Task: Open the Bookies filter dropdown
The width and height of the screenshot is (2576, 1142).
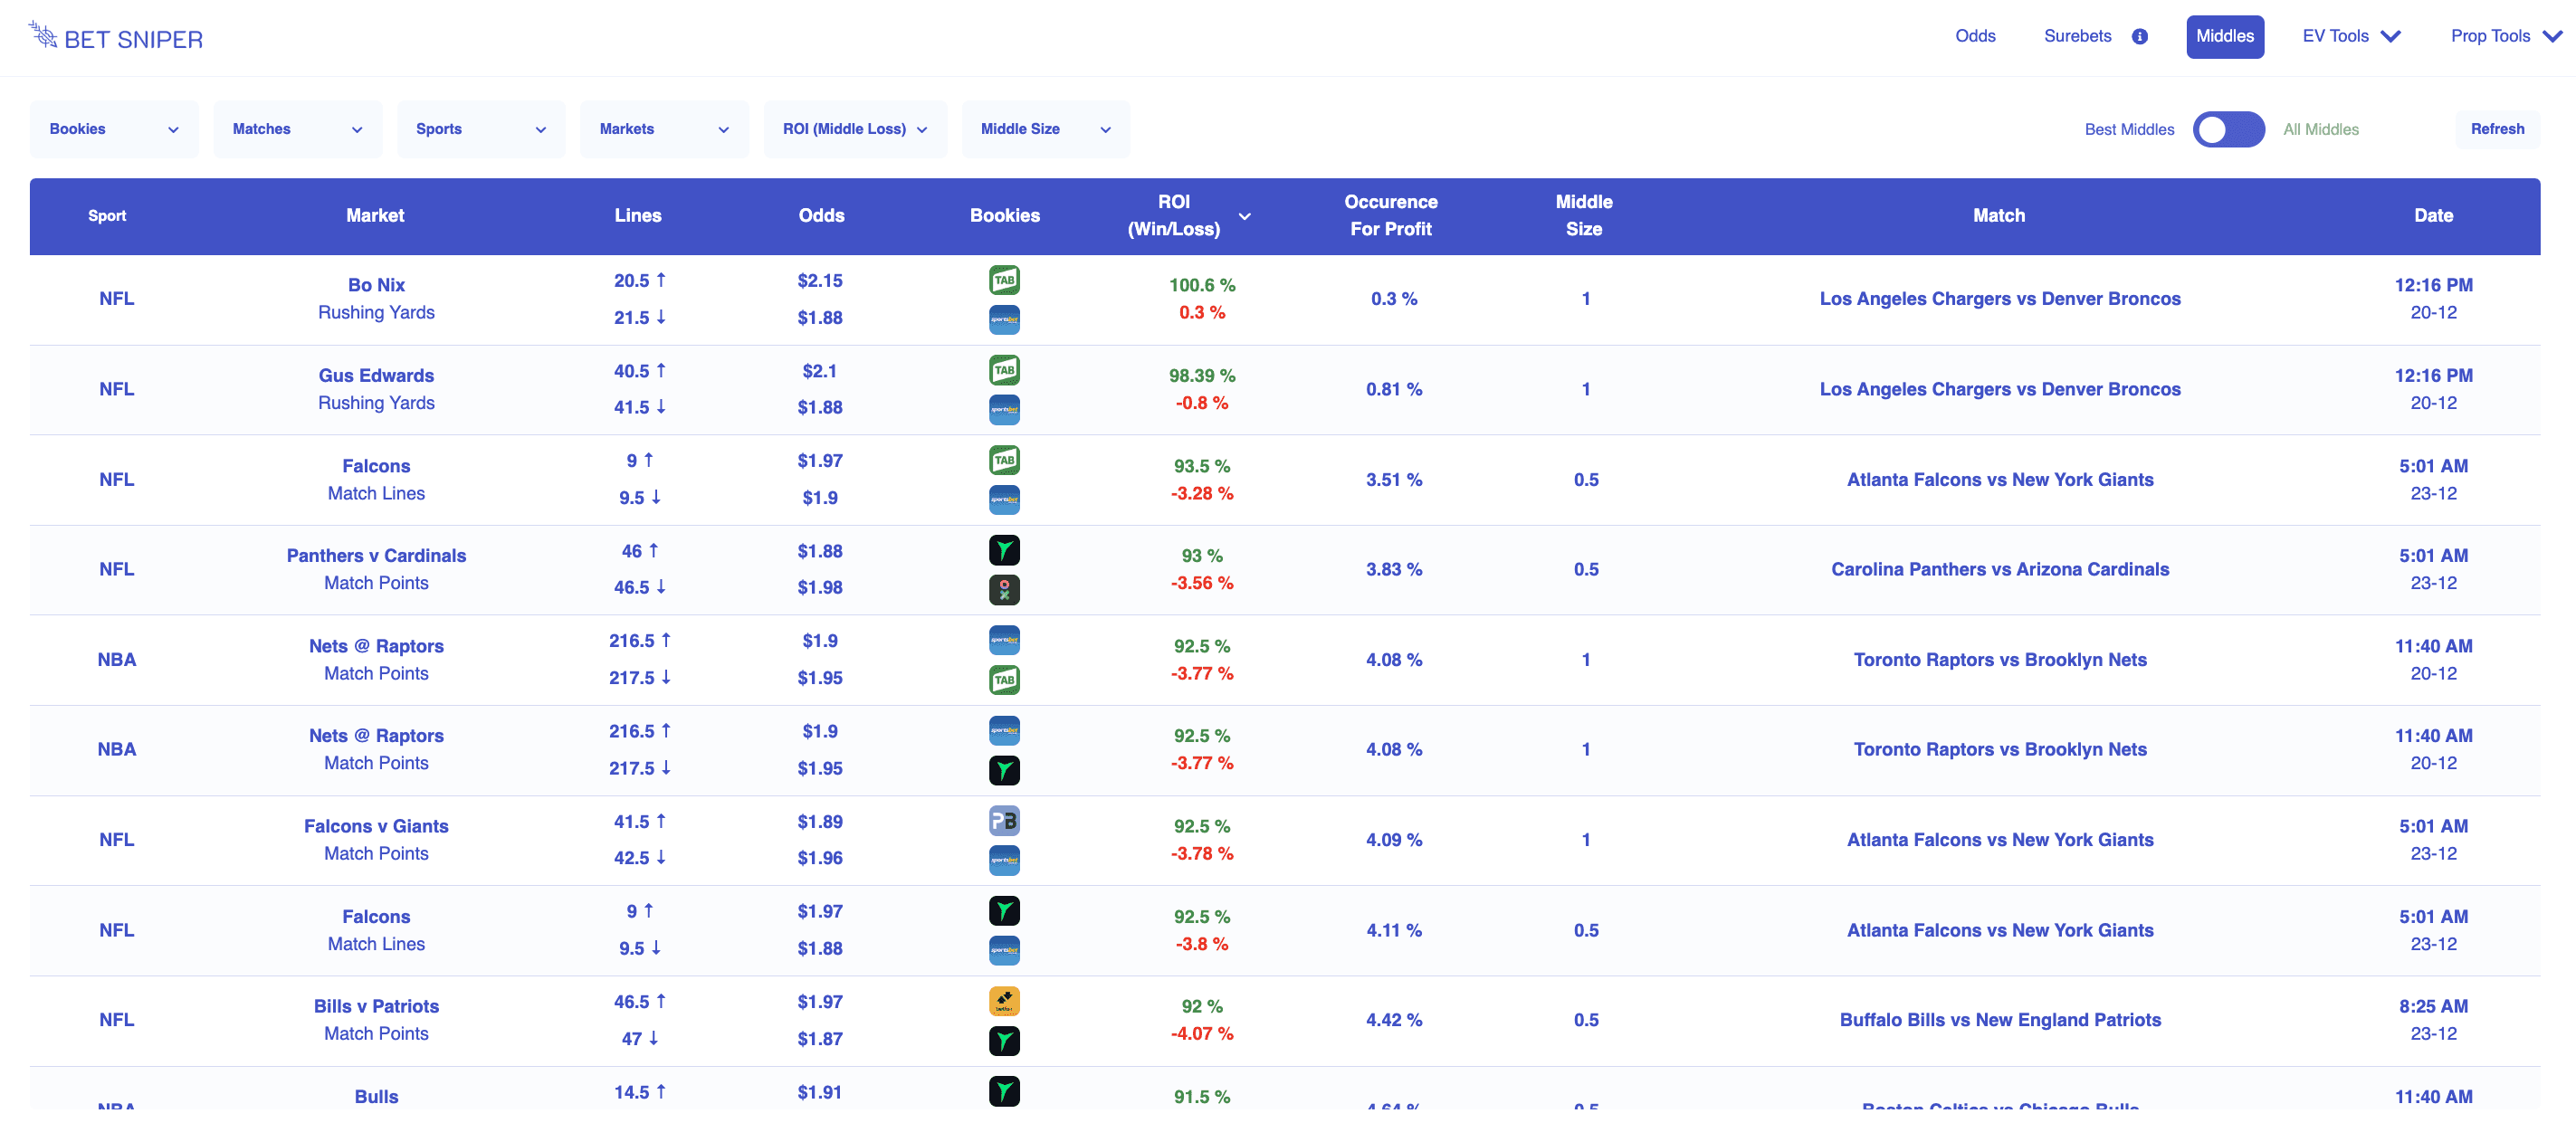Action: click(x=114, y=129)
